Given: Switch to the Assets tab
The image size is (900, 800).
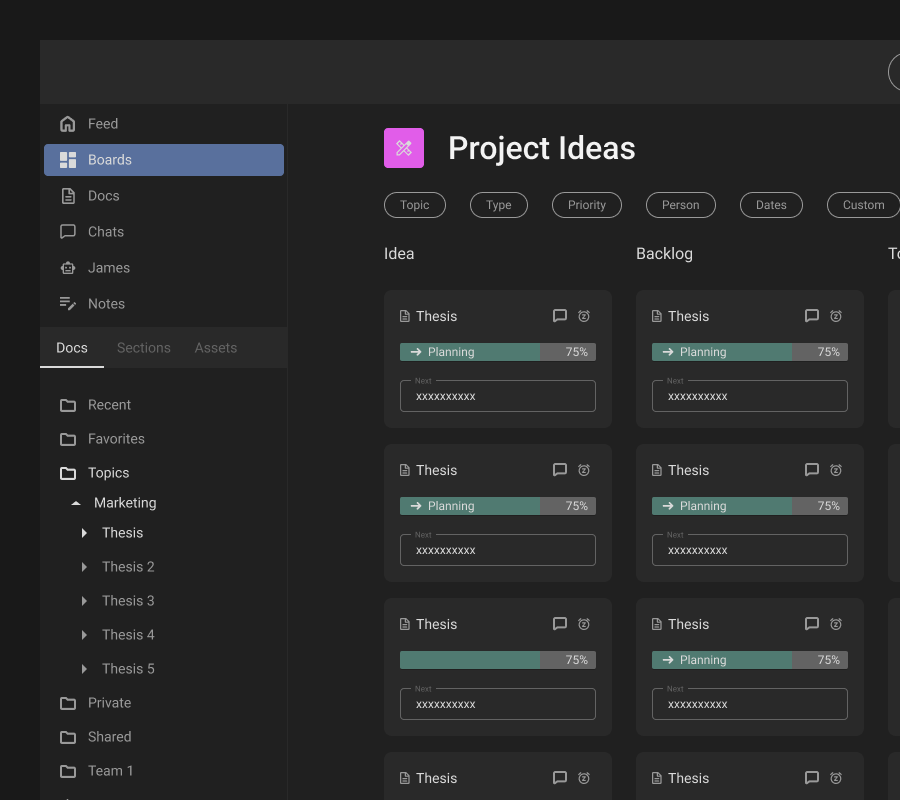Looking at the screenshot, I should click(216, 348).
